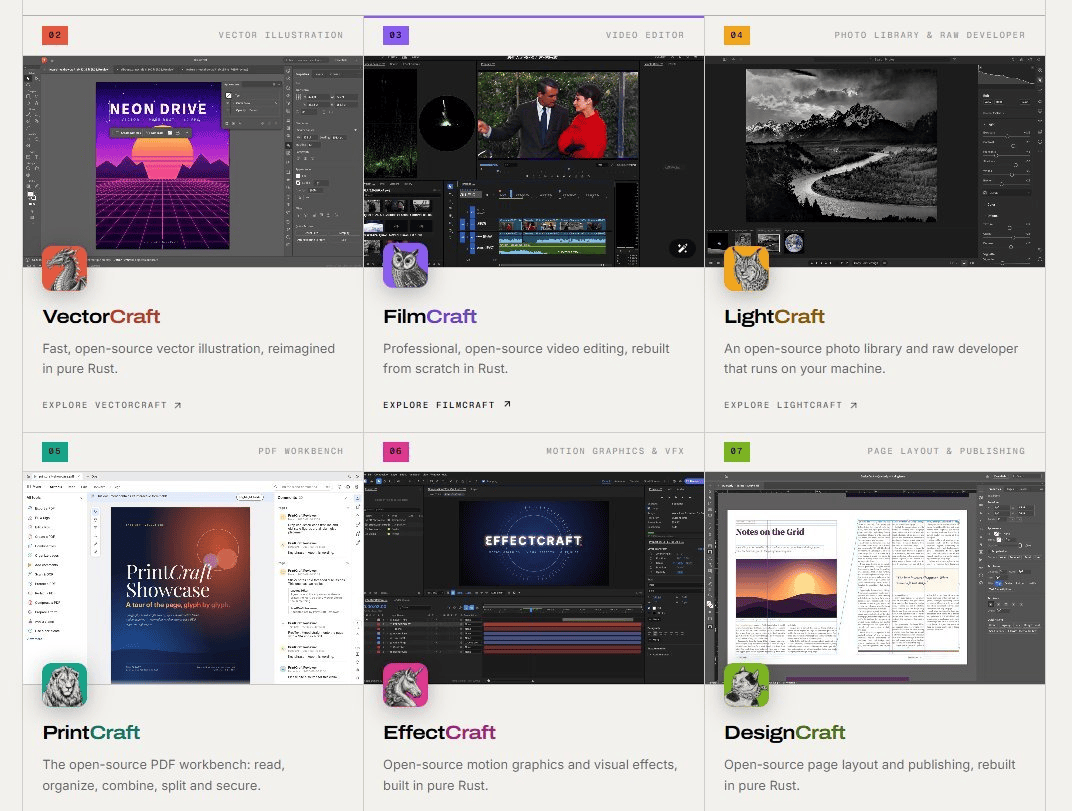Click the purple 03 number badge
The width and height of the screenshot is (1072, 811).
coord(396,35)
